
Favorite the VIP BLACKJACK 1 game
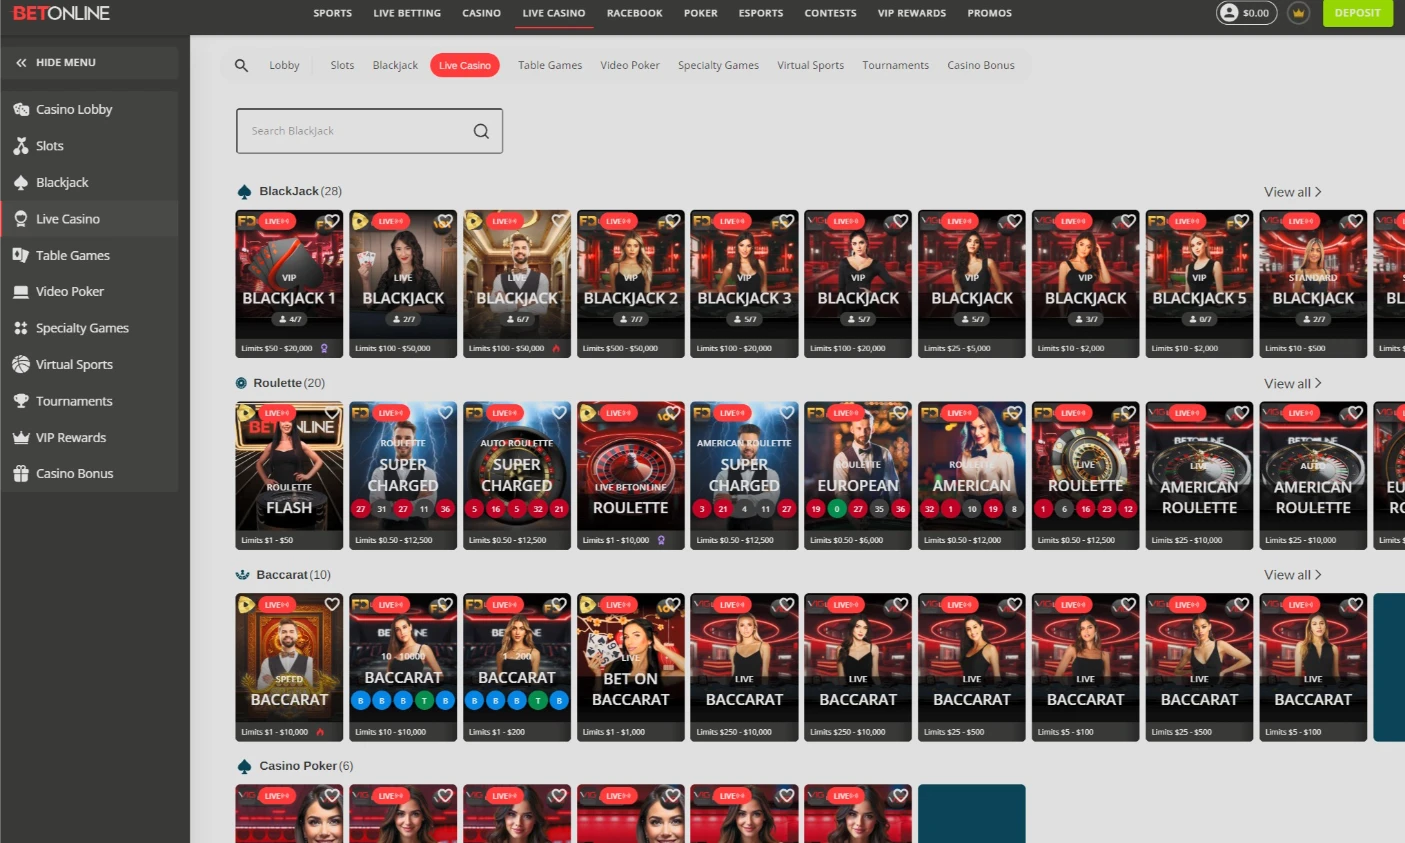tap(331, 221)
